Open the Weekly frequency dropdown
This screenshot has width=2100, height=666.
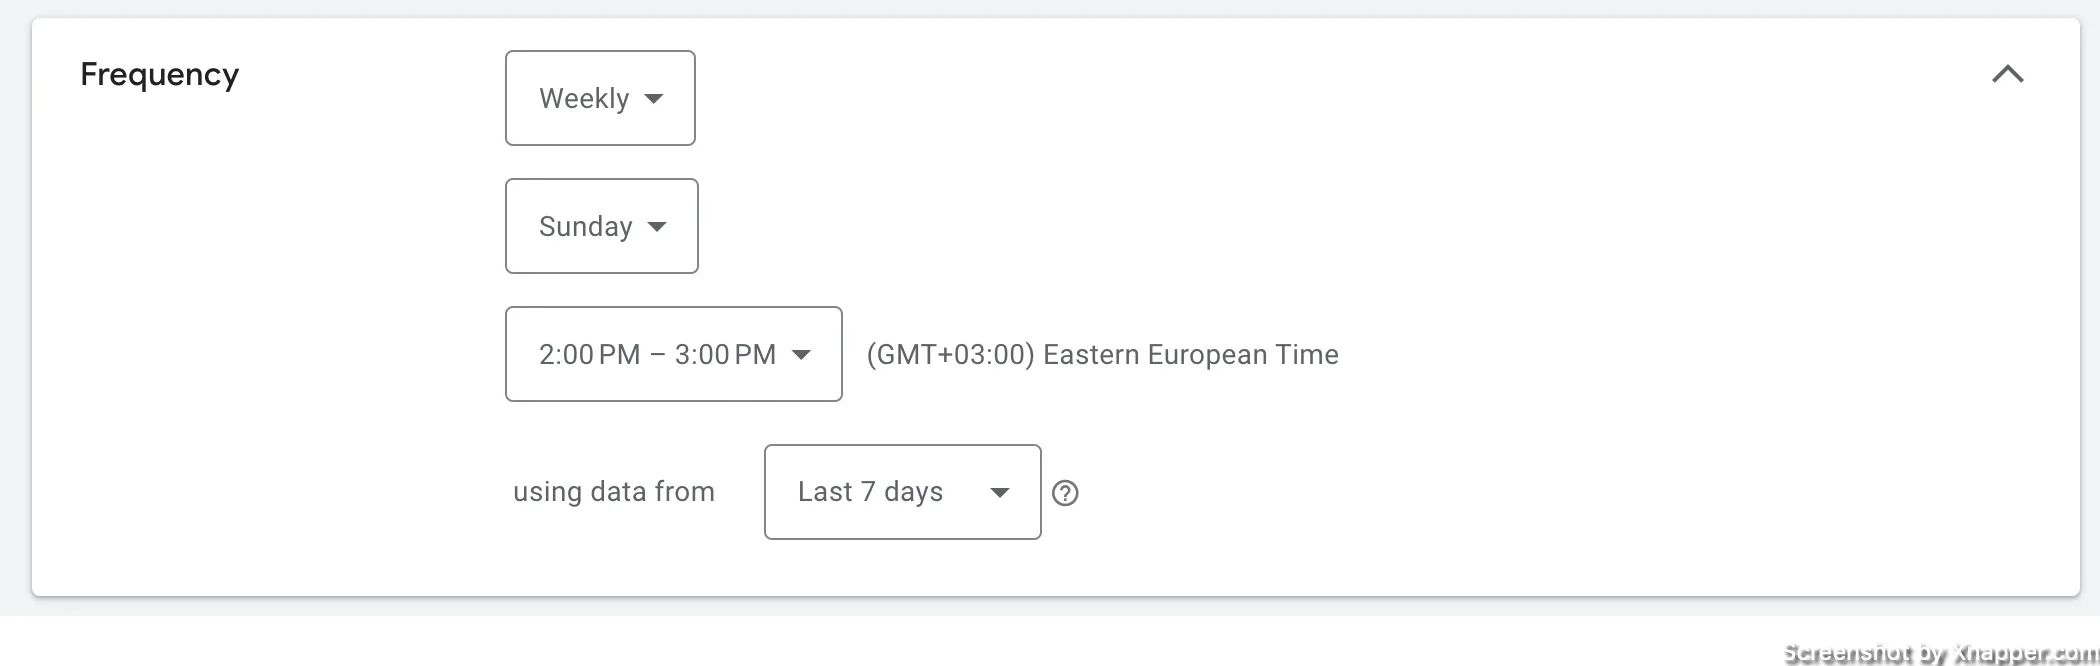(600, 98)
